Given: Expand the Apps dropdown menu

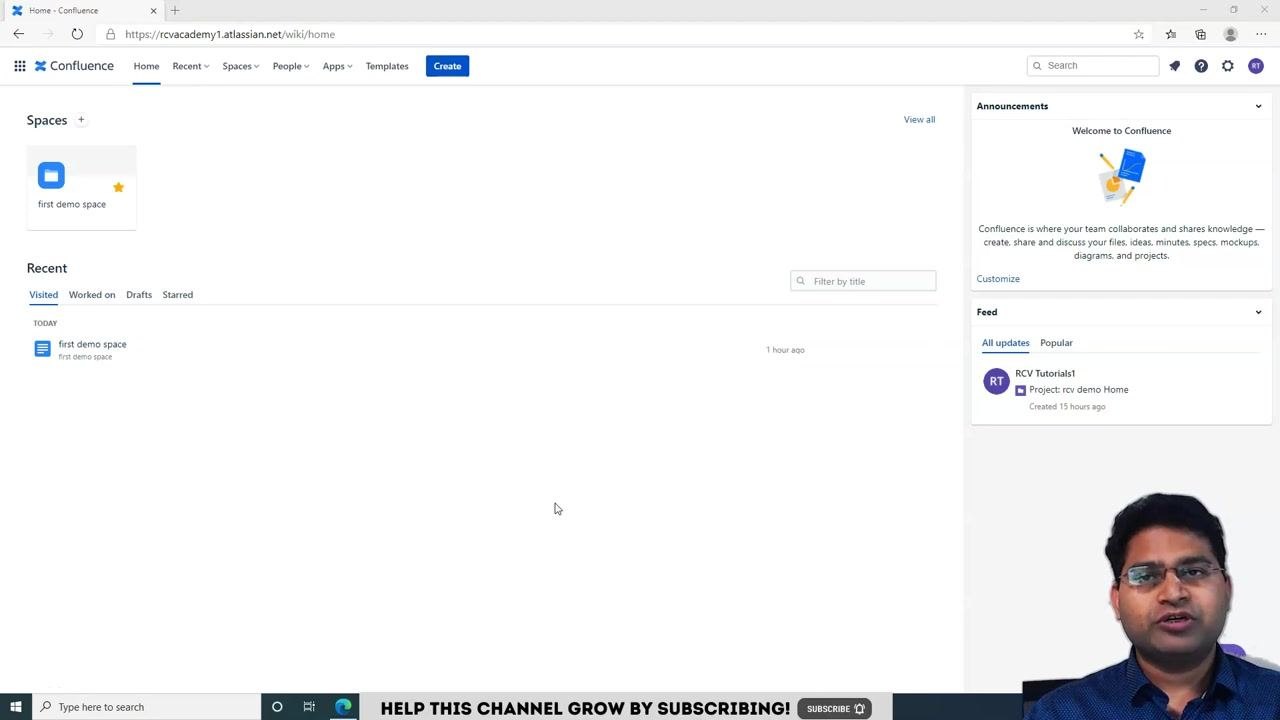Looking at the screenshot, I should 337,66.
